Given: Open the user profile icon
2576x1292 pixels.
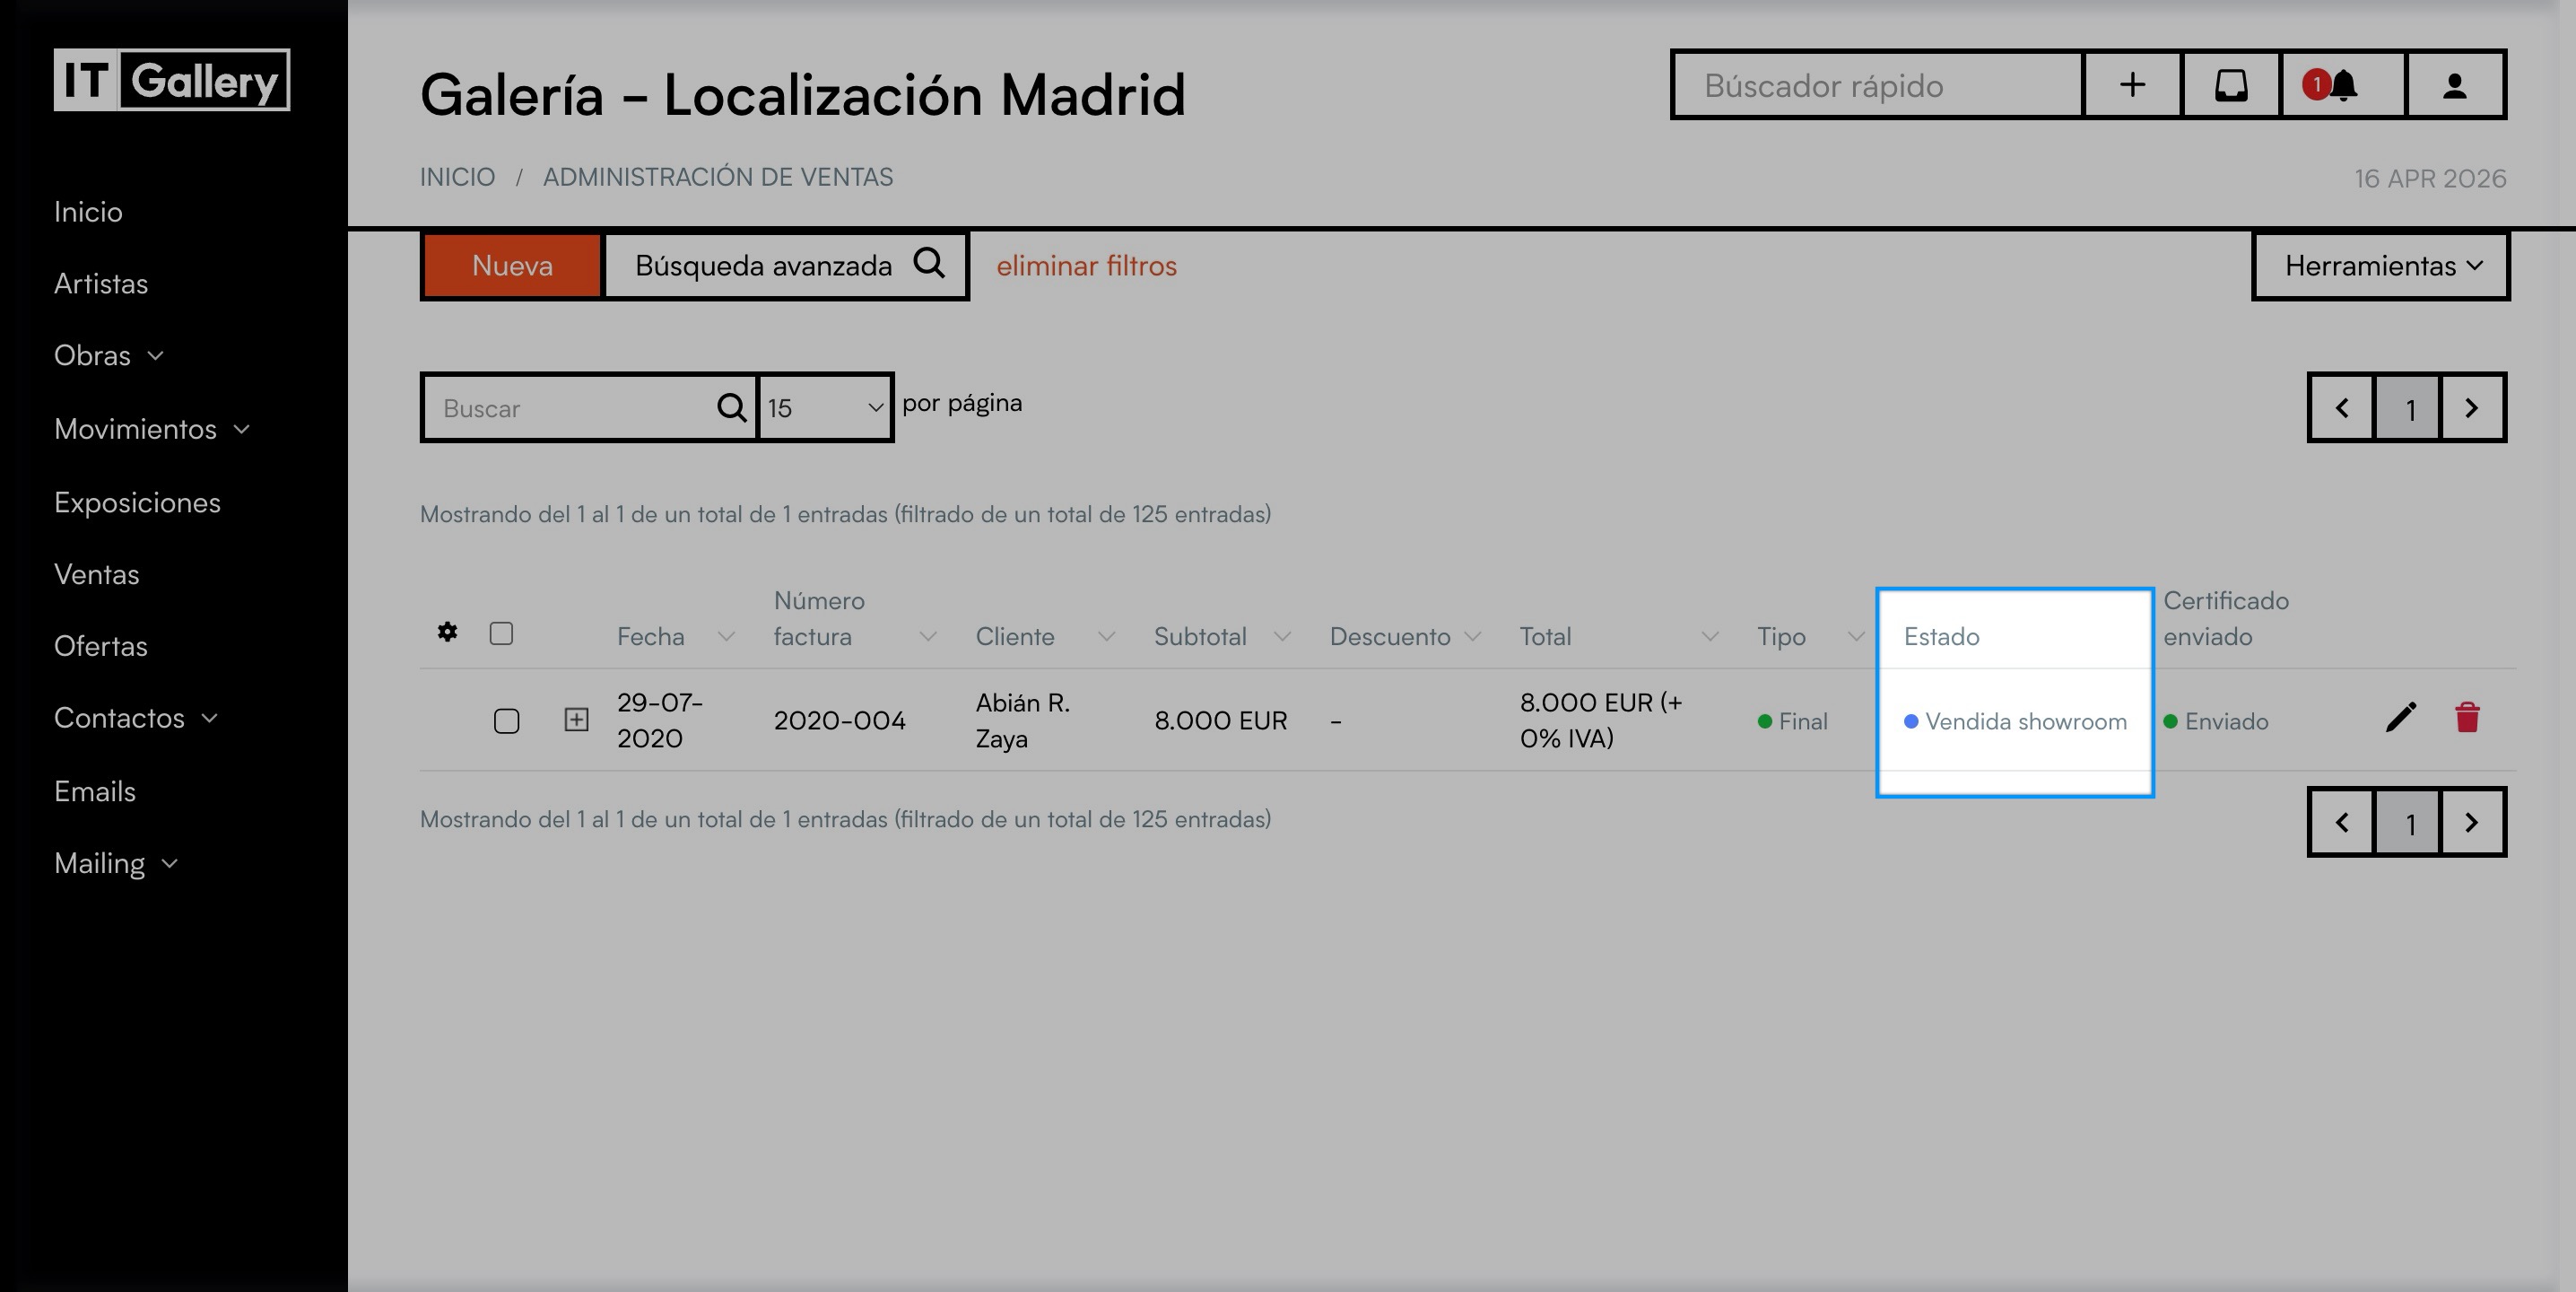Looking at the screenshot, I should 2453,85.
